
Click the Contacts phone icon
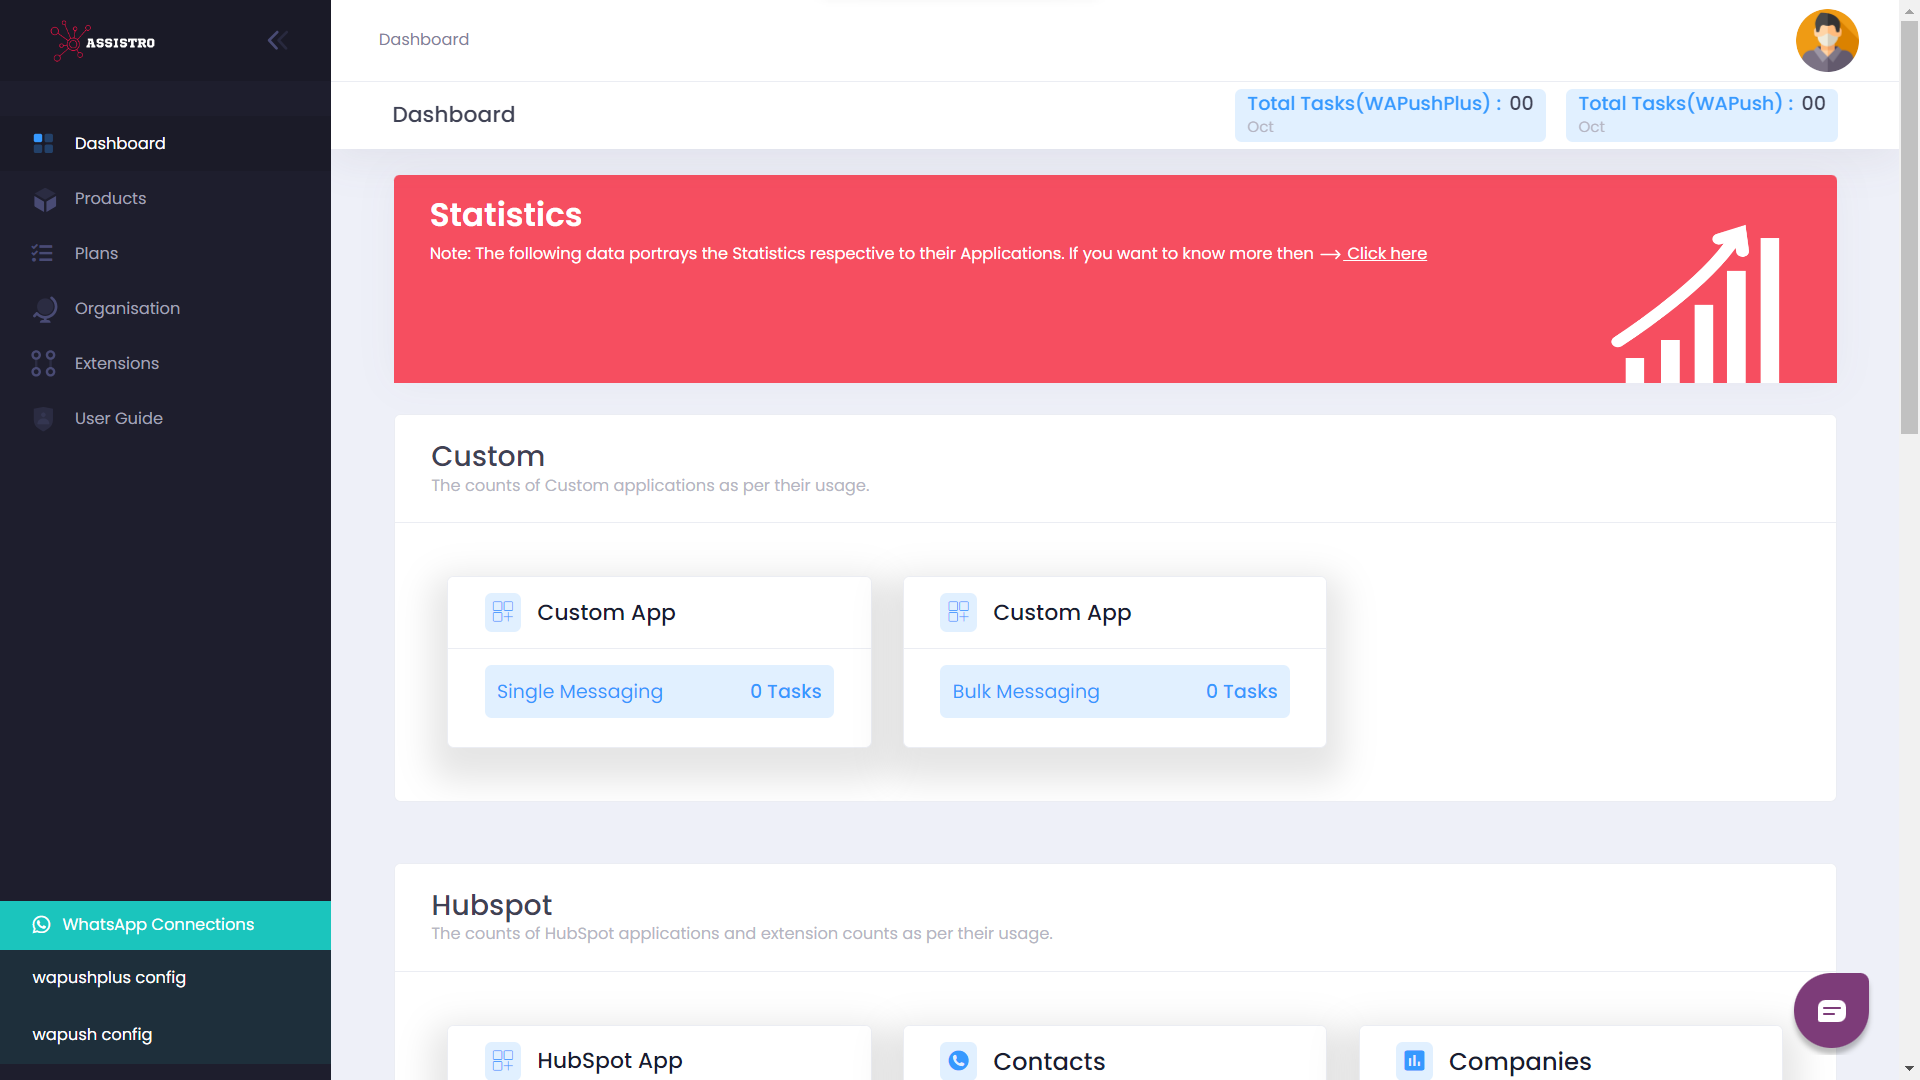point(958,1060)
